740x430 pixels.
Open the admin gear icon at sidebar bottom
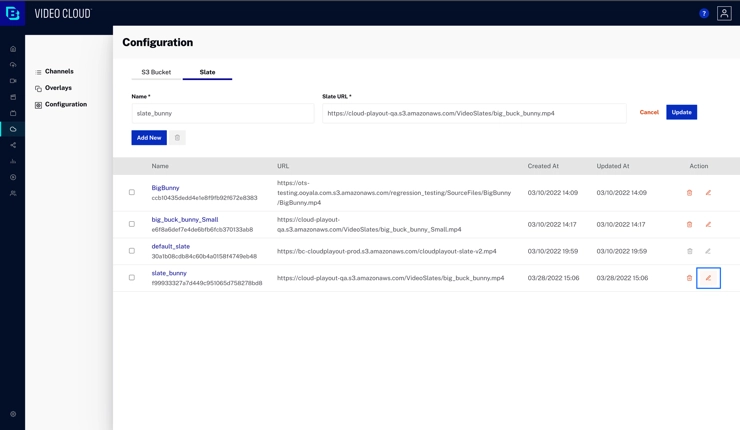[x=13, y=414]
